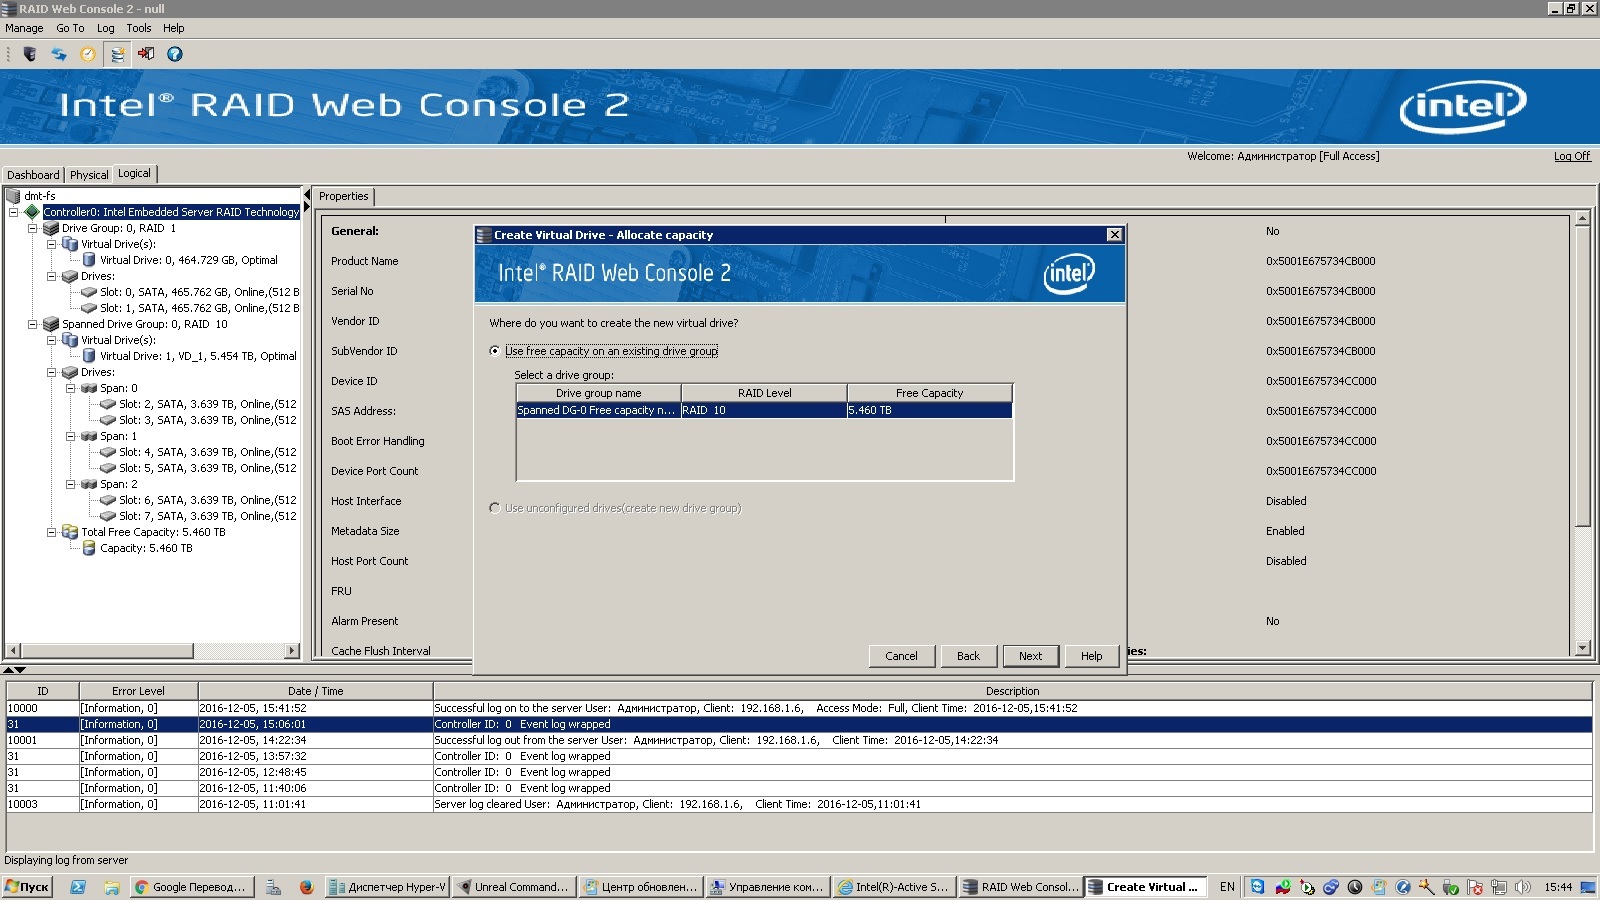The height and width of the screenshot is (900, 1600).
Task: Click the server icon in the toolbar
Action: [x=30, y=54]
